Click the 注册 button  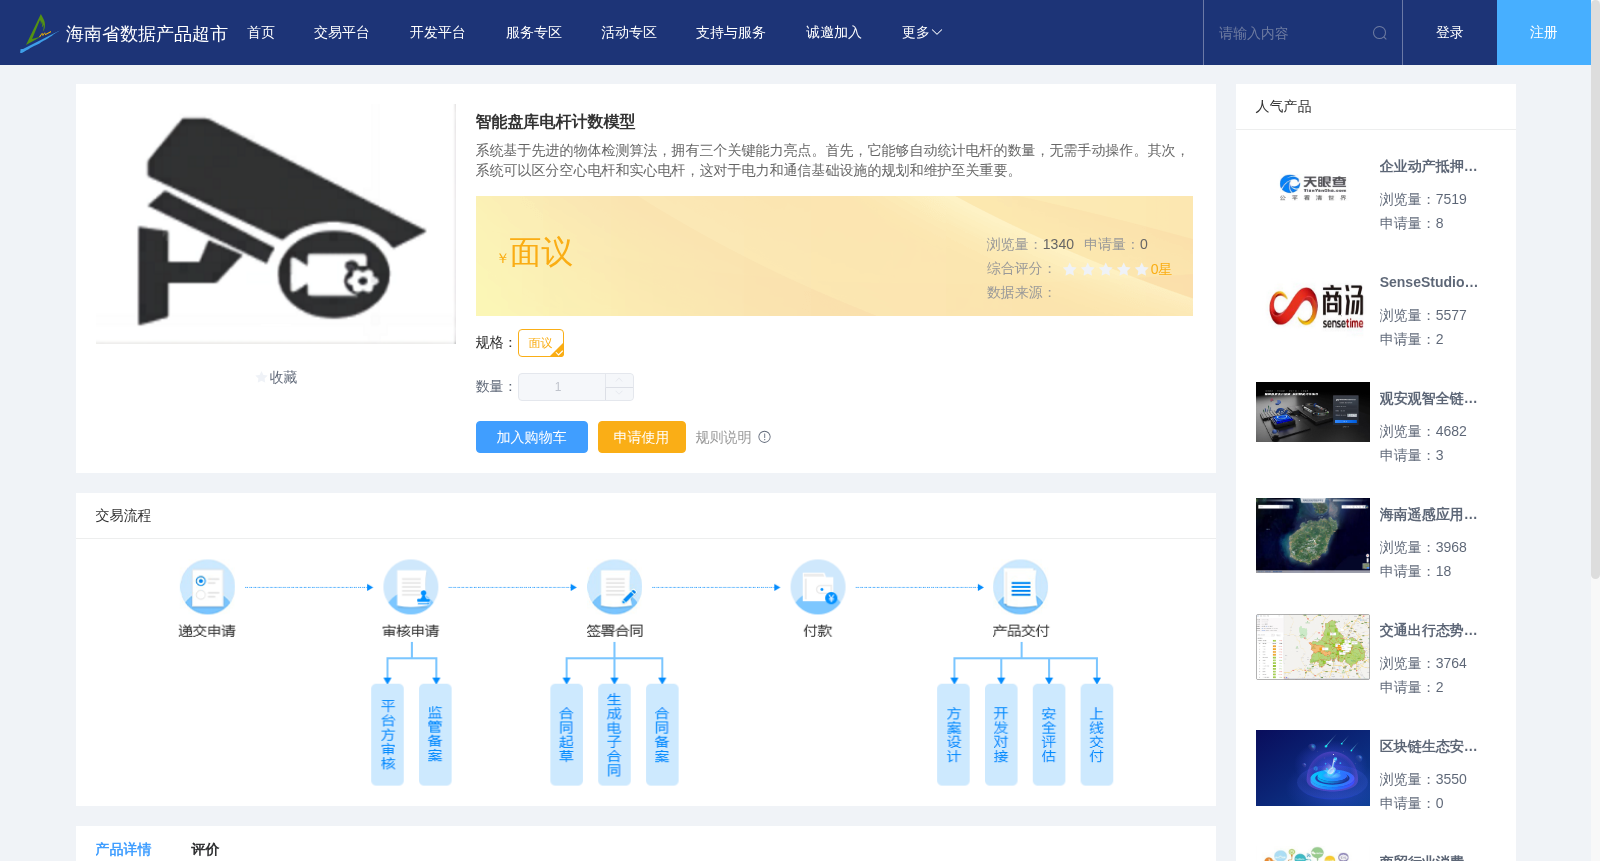[1544, 33]
